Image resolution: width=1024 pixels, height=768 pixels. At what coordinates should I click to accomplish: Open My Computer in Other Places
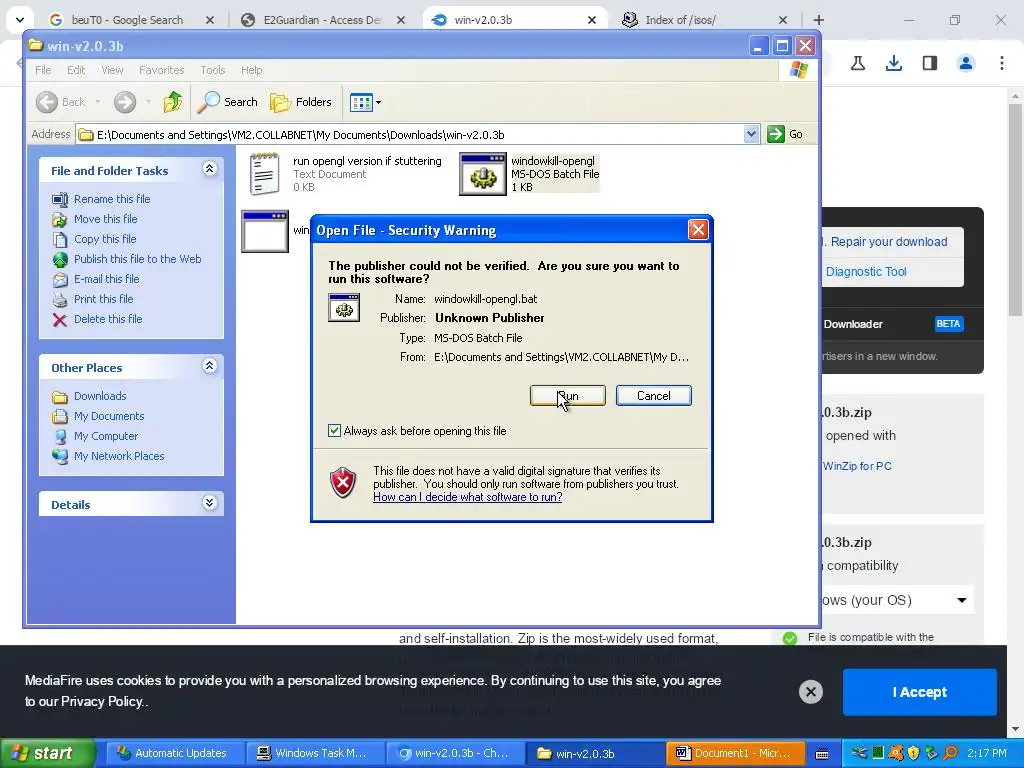click(x=106, y=436)
